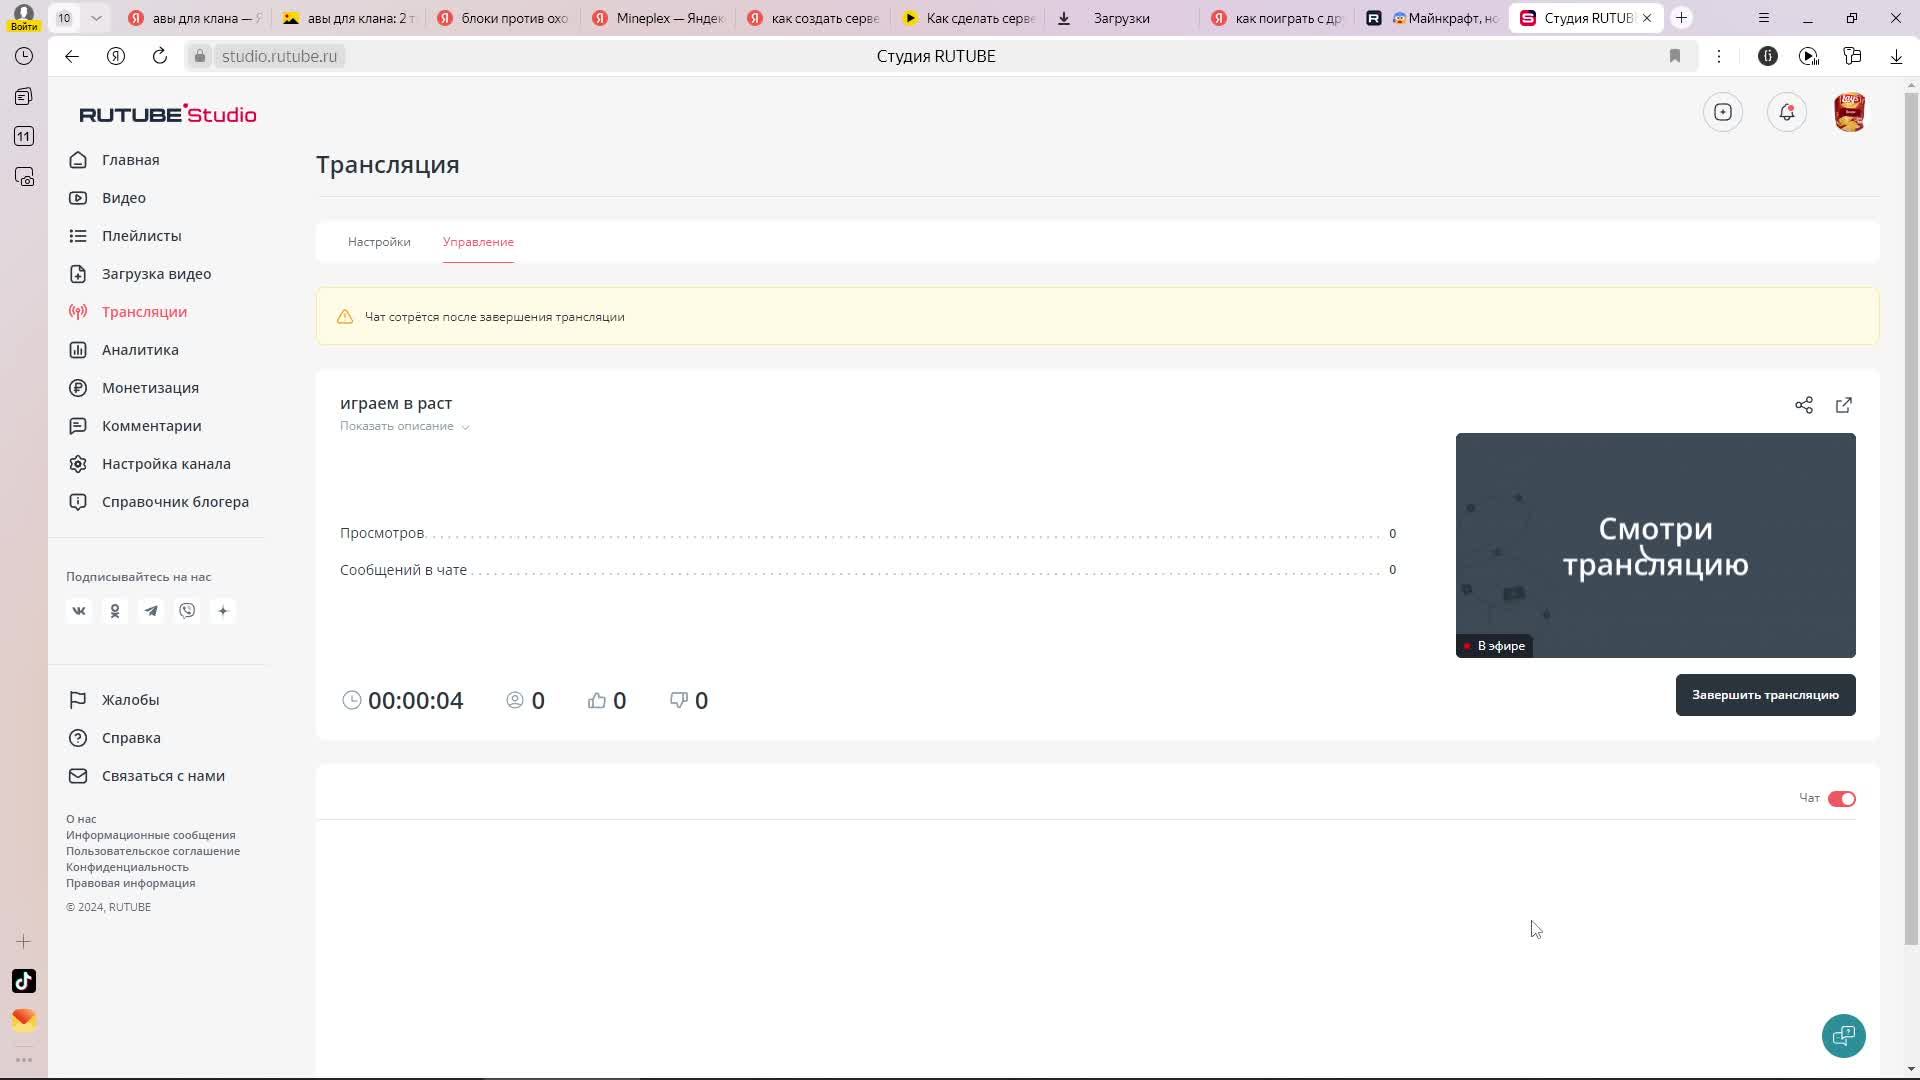Click the page vertical scrollbar
This screenshot has height=1080, width=1920.
(x=1911, y=520)
